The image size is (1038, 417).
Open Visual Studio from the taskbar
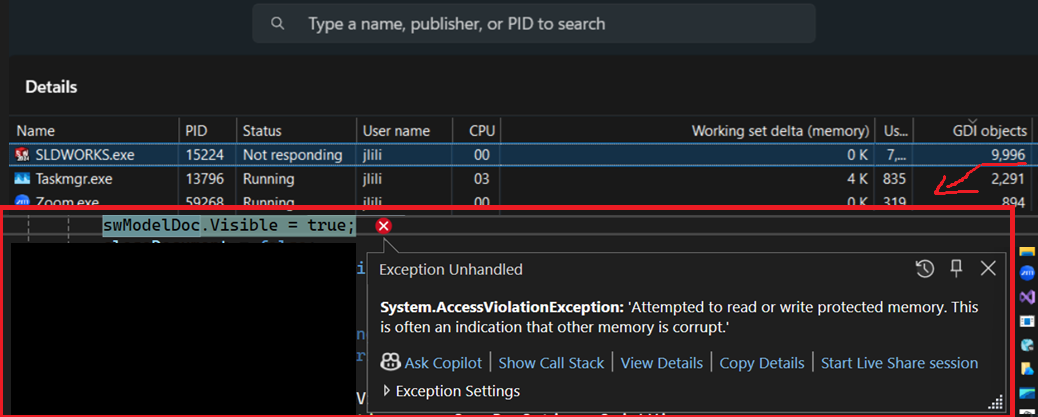(x=1026, y=297)
